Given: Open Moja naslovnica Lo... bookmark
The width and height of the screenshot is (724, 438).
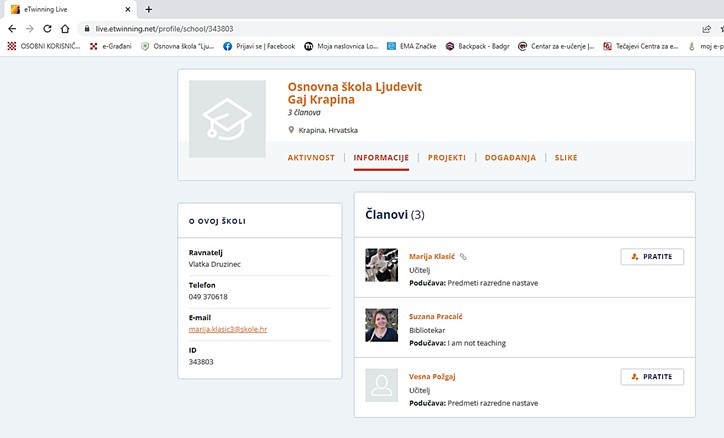Looking at the screenshot, I should (341, 46).
